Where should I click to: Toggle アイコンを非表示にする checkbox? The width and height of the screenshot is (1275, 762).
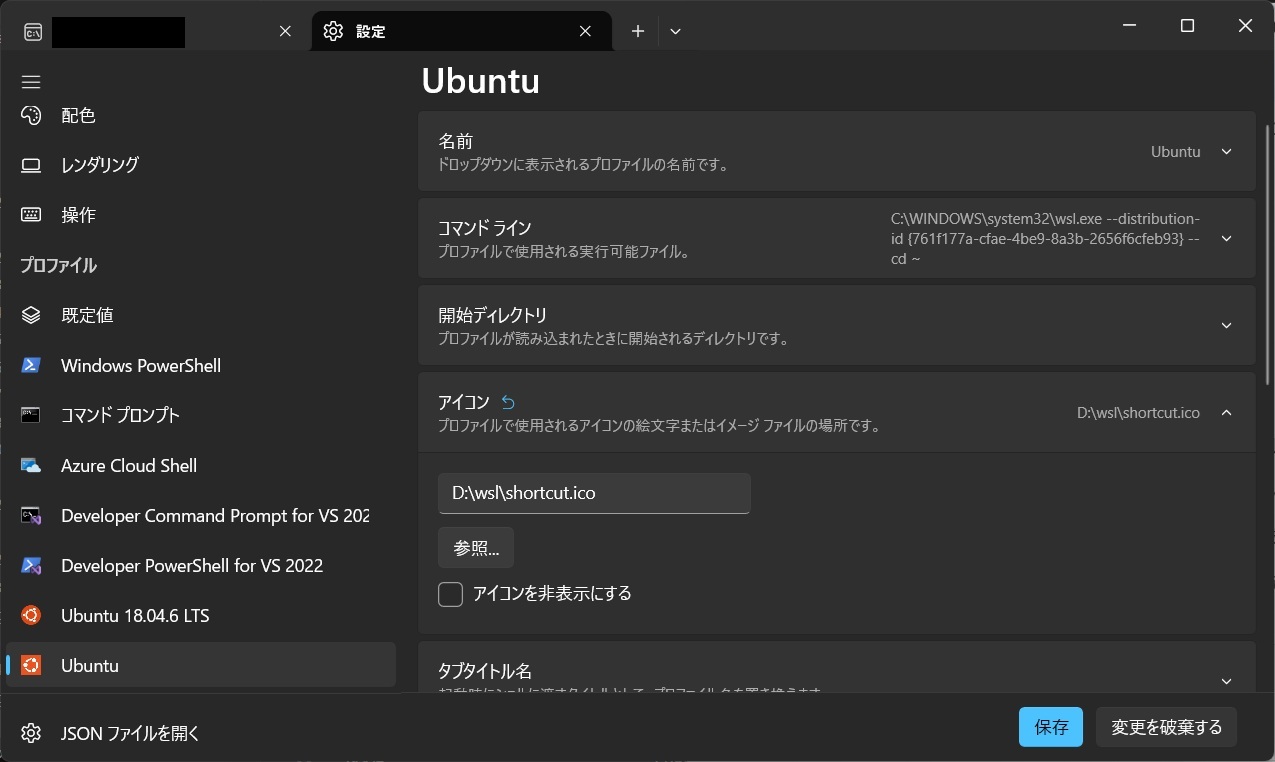(x=451, y=594)
